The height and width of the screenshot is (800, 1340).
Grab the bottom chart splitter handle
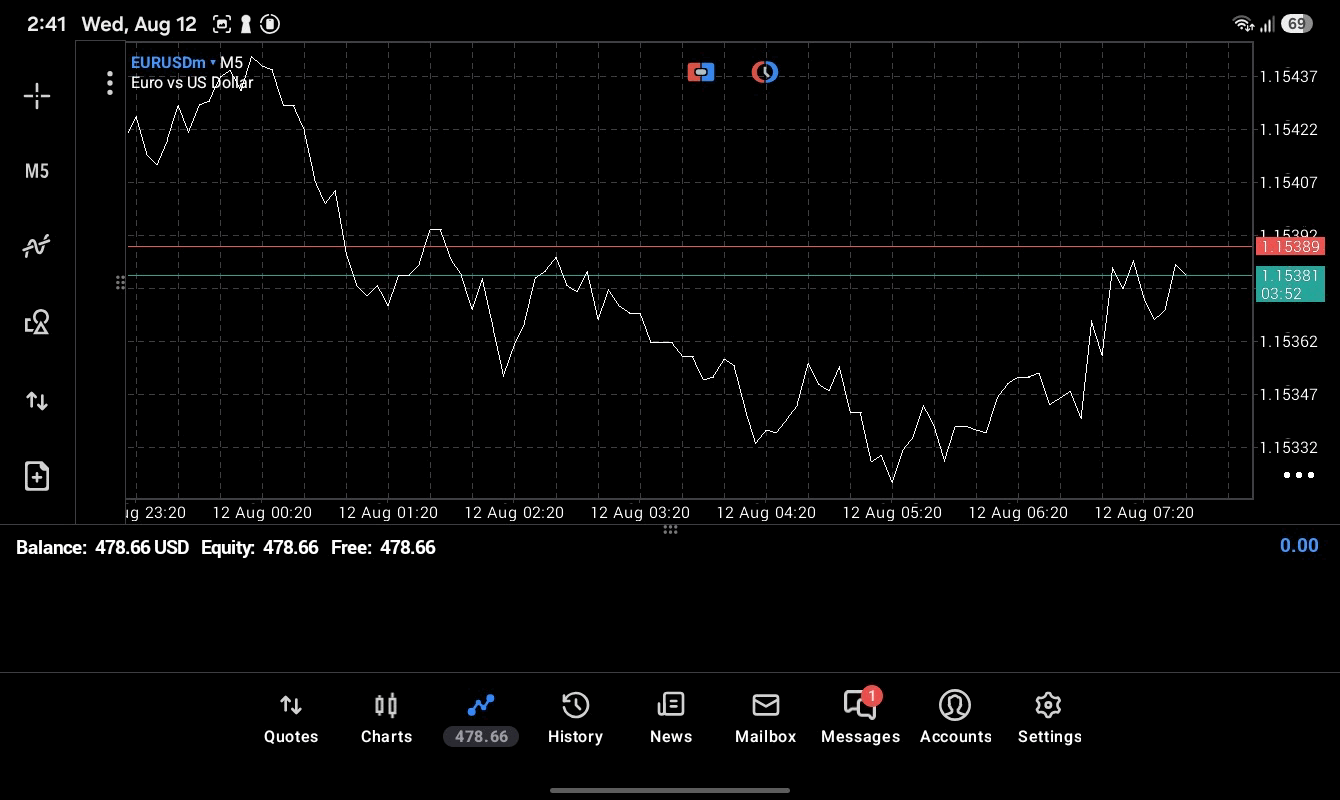coord(670,529)
